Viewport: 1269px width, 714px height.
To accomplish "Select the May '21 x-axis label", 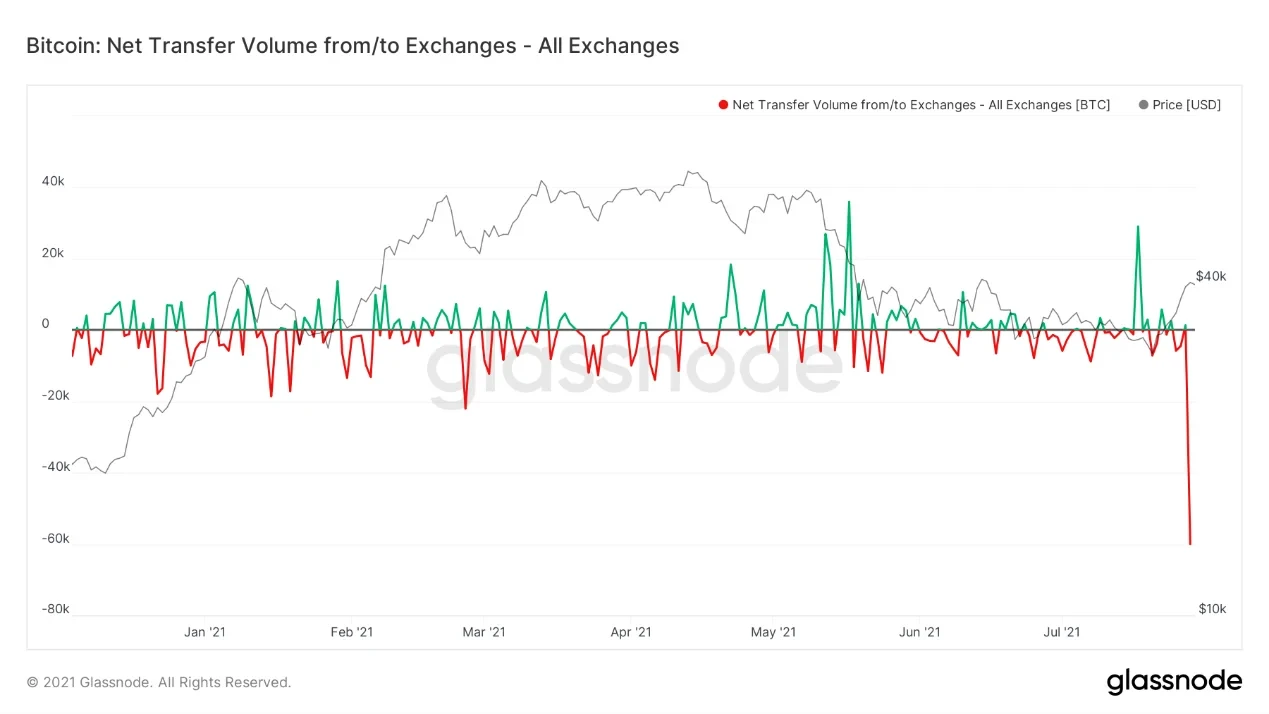I will [773, 632].
